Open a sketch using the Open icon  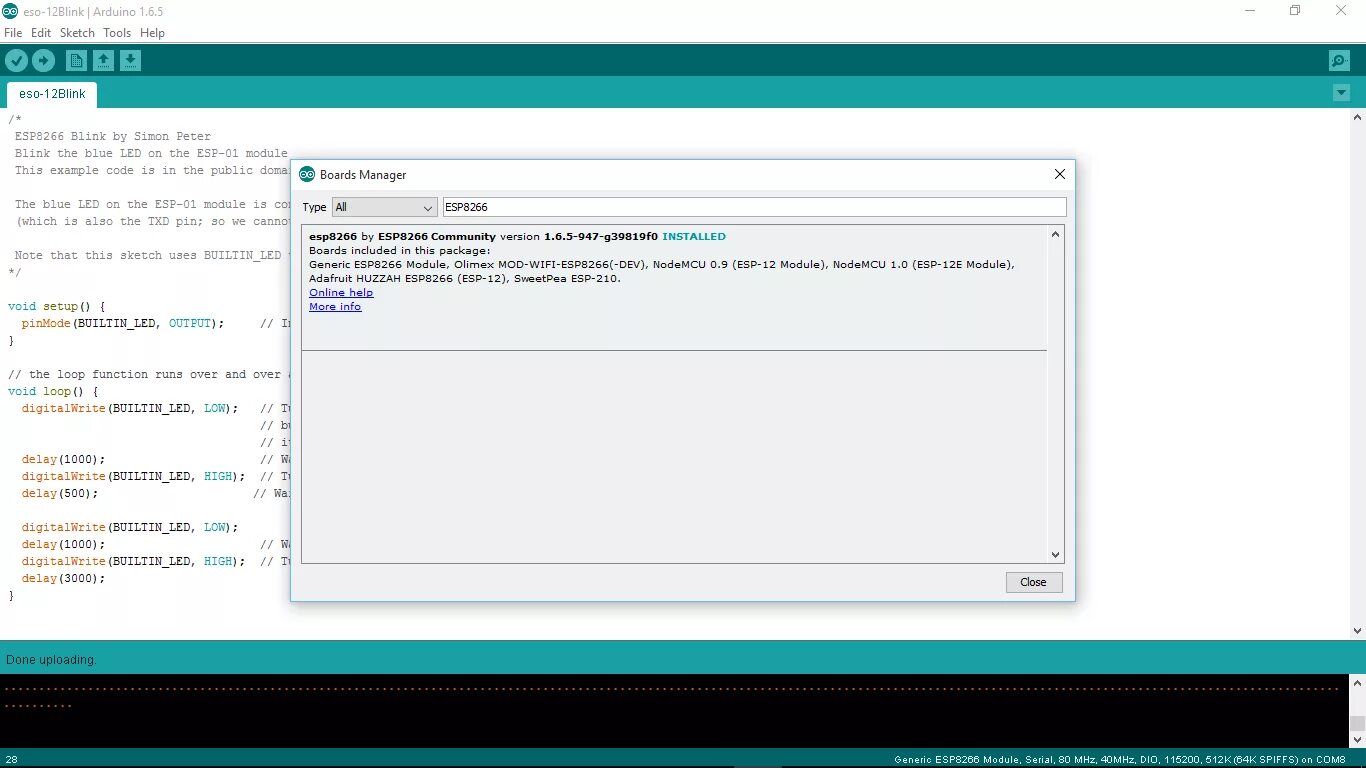103,61
